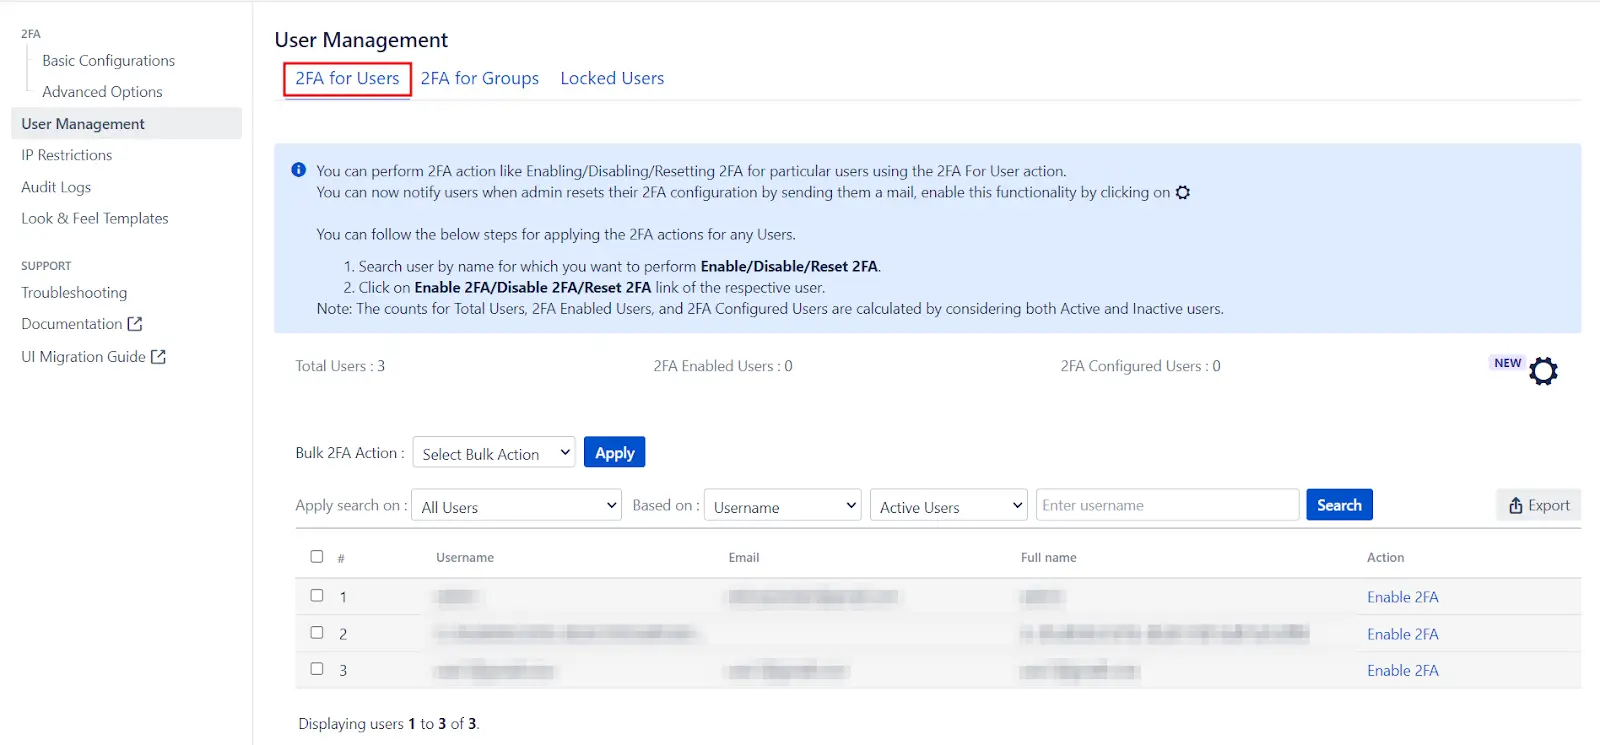This screenshot has height=745, width=1600.
Task: Click the 2FA section header in sidebar
Action: (31, 34)
